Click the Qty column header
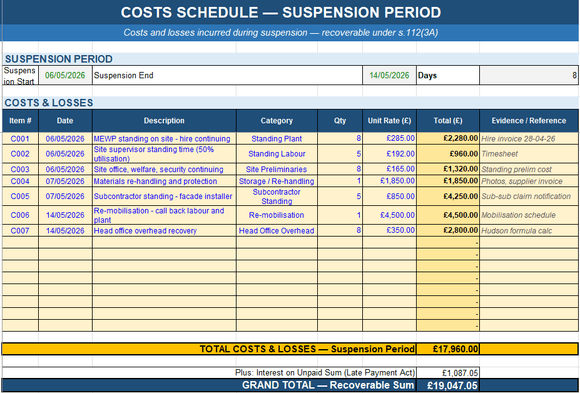This screenshot has height=393, width=580. pos(340,121)
